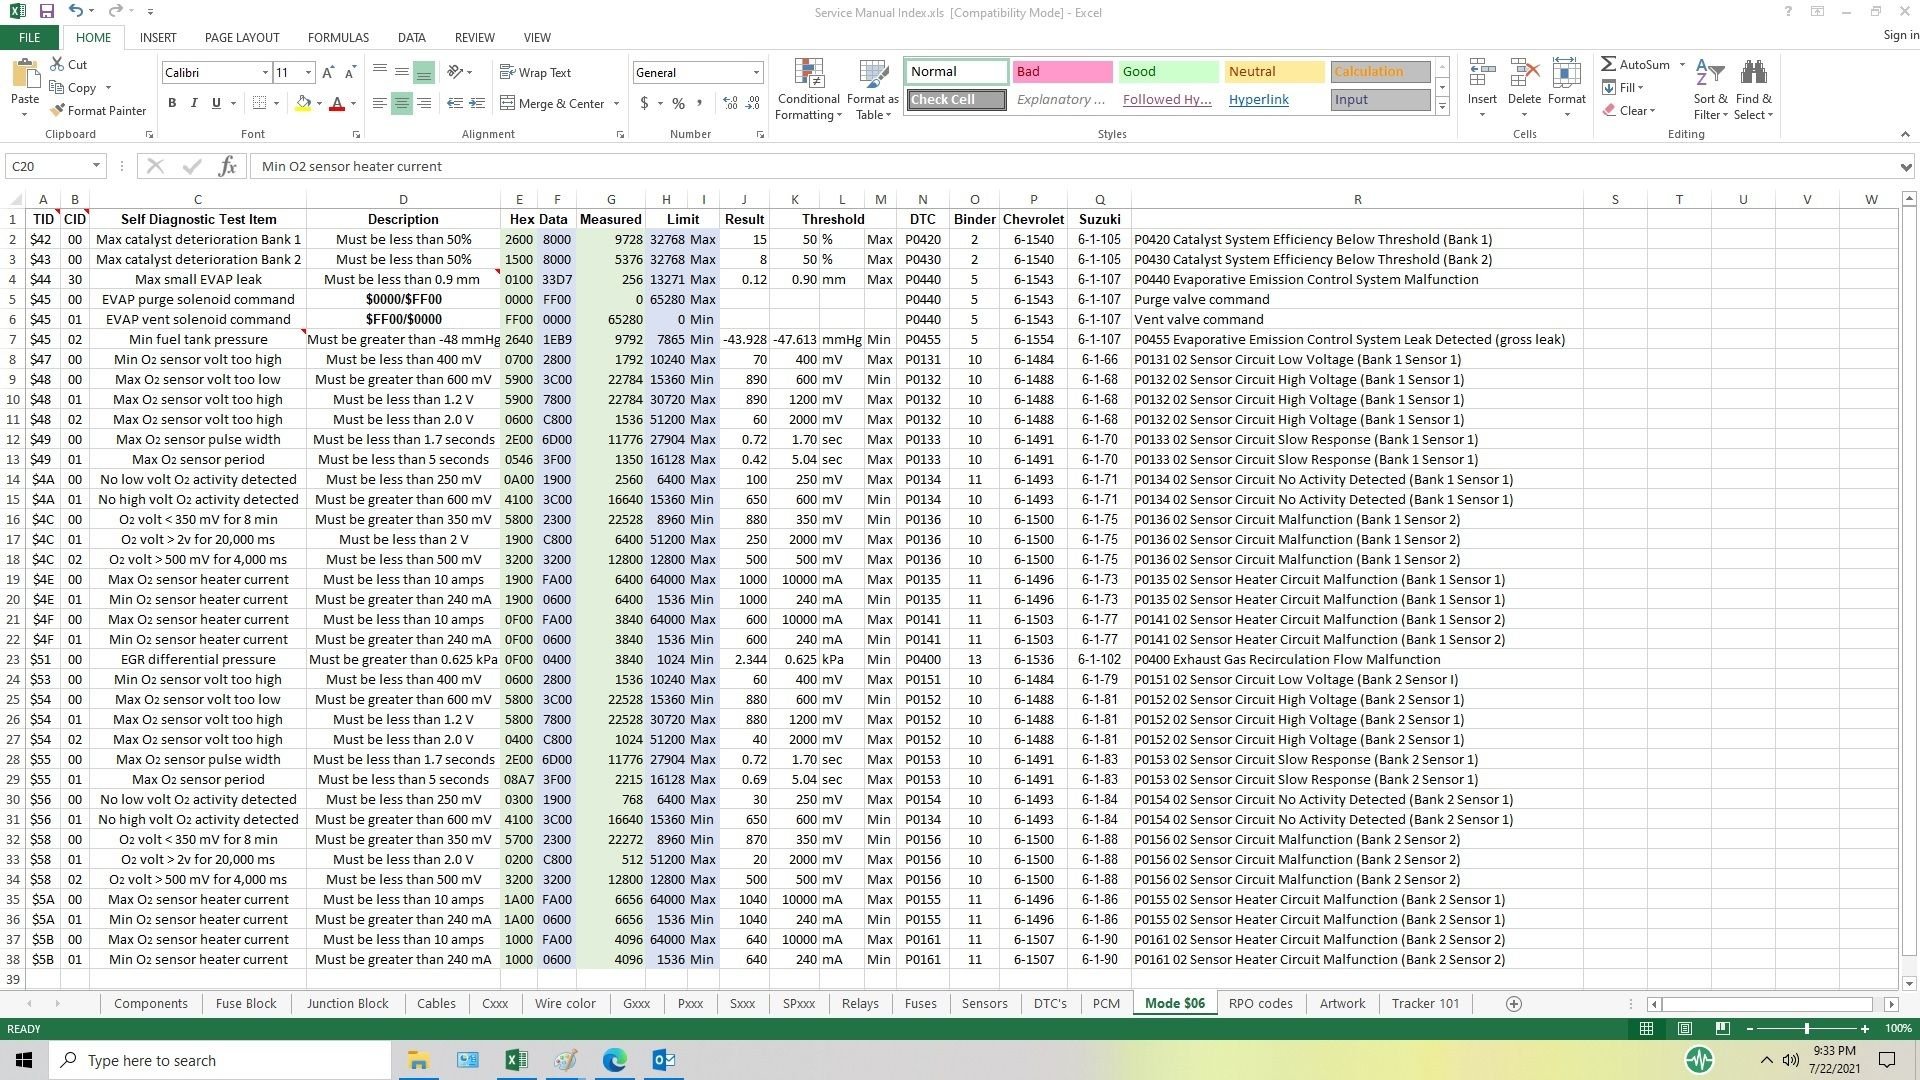1920x1080 pixels.
Task: Open Conditional Formatting menu
Action: [809, 90]
